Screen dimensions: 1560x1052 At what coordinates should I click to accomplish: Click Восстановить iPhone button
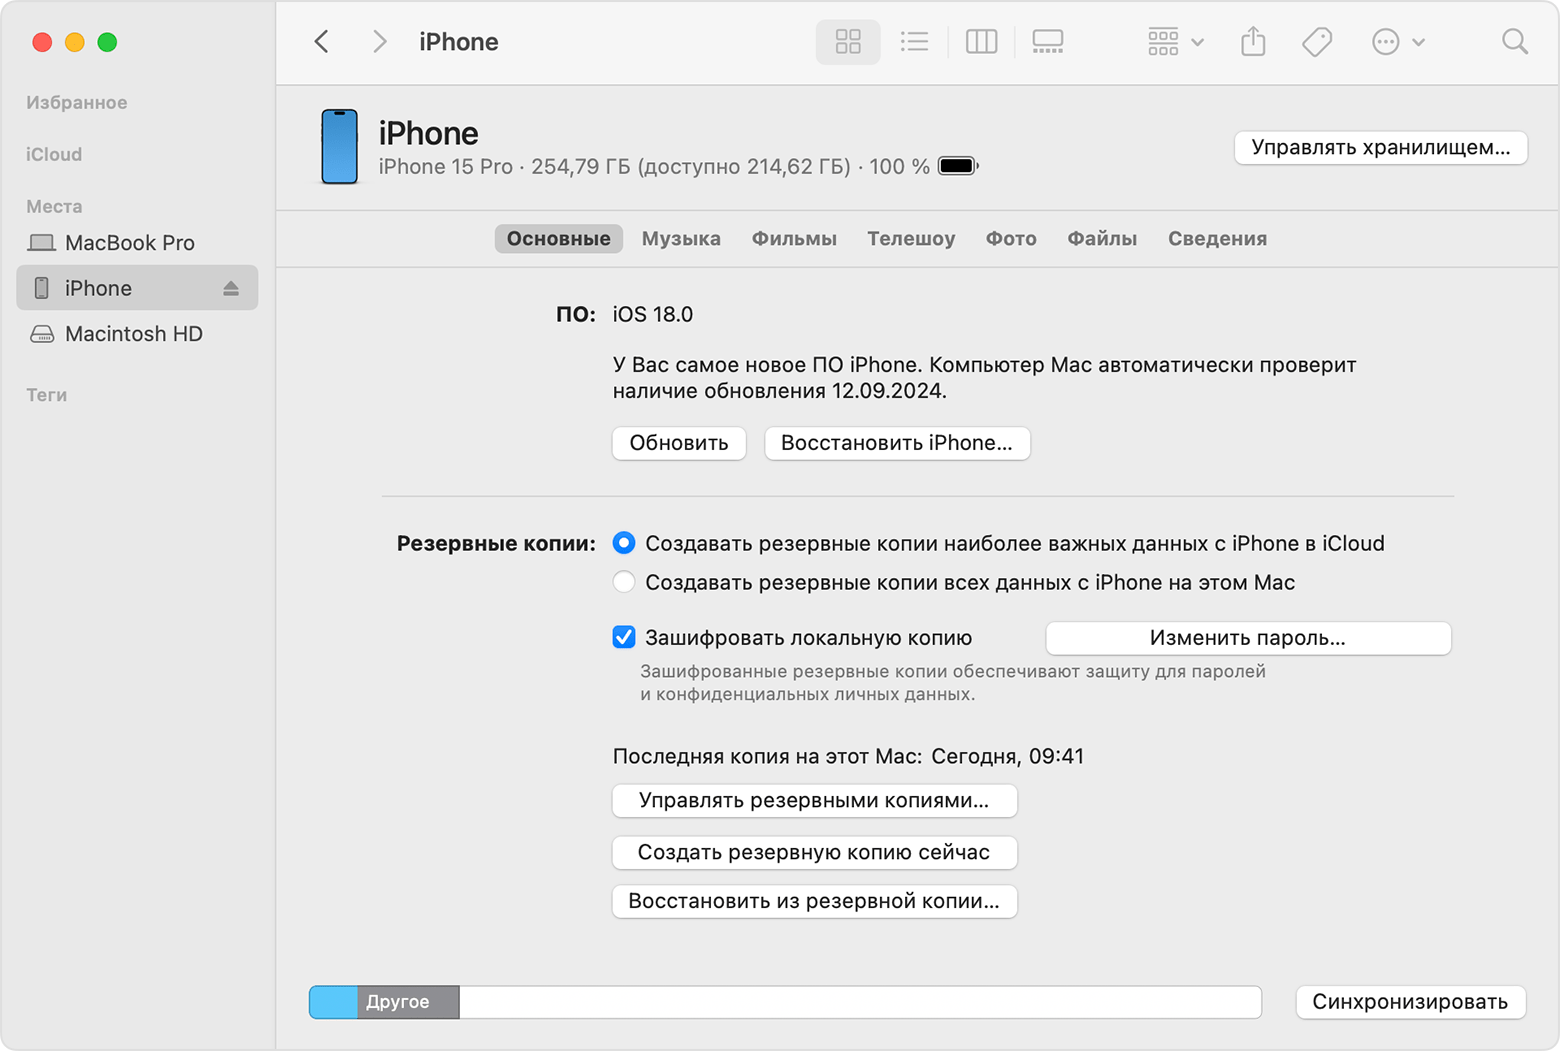[897, 443]
